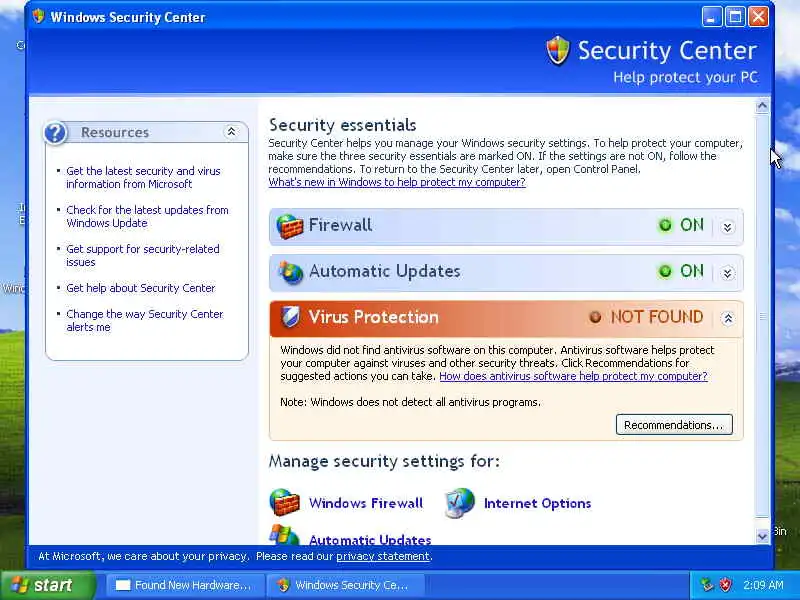Viewport: 800px width, 600px height.
Task: Click the vertical scrollbar thumb
Action: tap(762, 316)
